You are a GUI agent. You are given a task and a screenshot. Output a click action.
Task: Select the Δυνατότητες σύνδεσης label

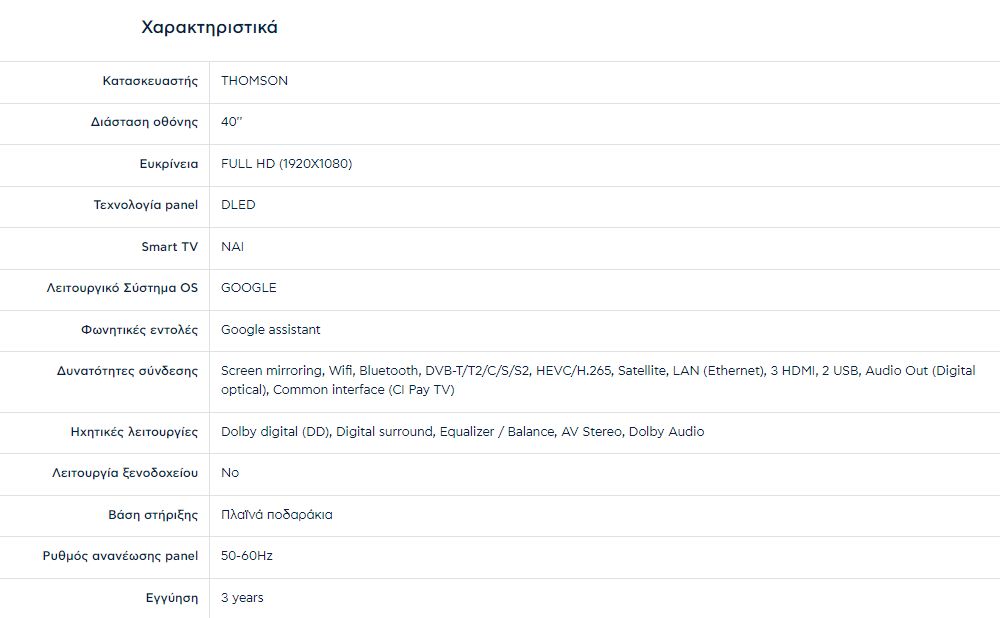tap(127, 371)
